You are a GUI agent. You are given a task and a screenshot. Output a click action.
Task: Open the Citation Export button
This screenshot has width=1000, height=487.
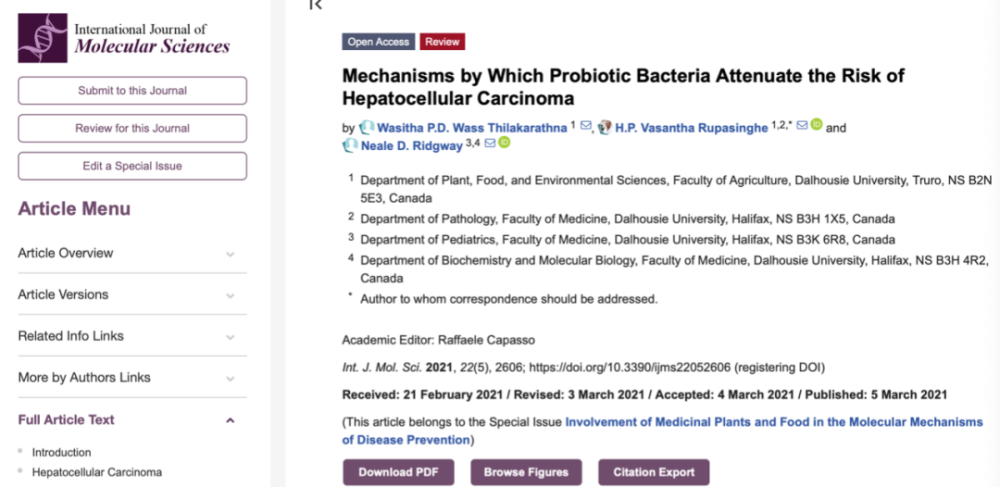click(x=654, y=472)
